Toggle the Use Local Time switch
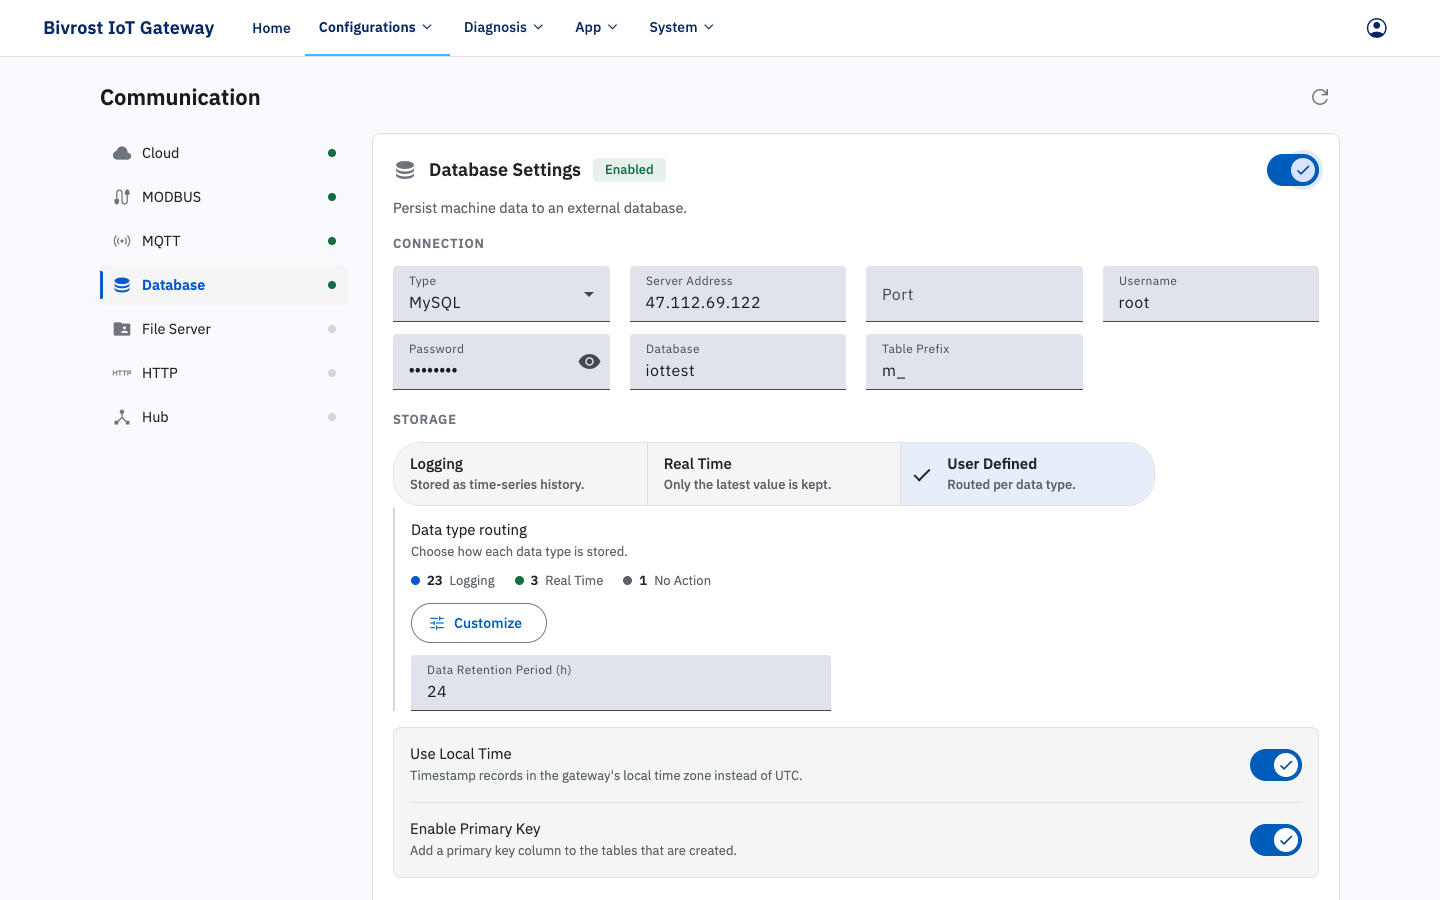The image size is (1440, 900). click(x=1276, y=765)
